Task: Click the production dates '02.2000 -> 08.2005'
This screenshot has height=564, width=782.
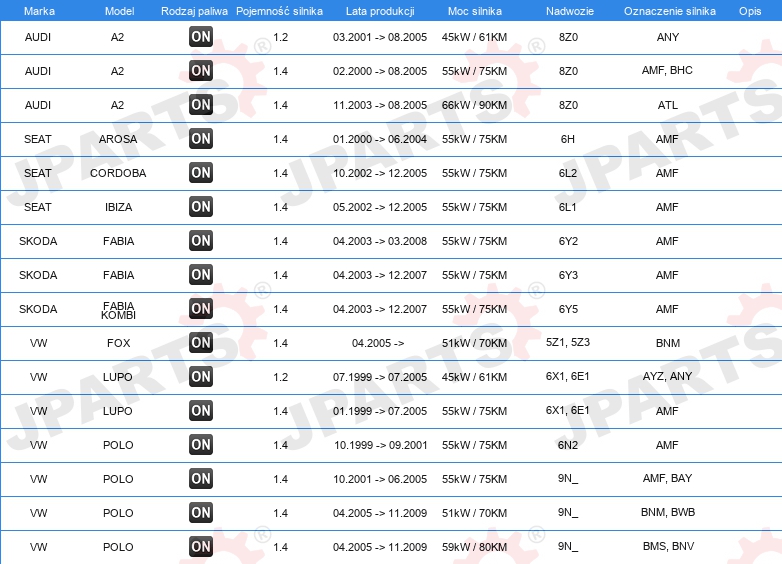Action: (x=380, y=71)
